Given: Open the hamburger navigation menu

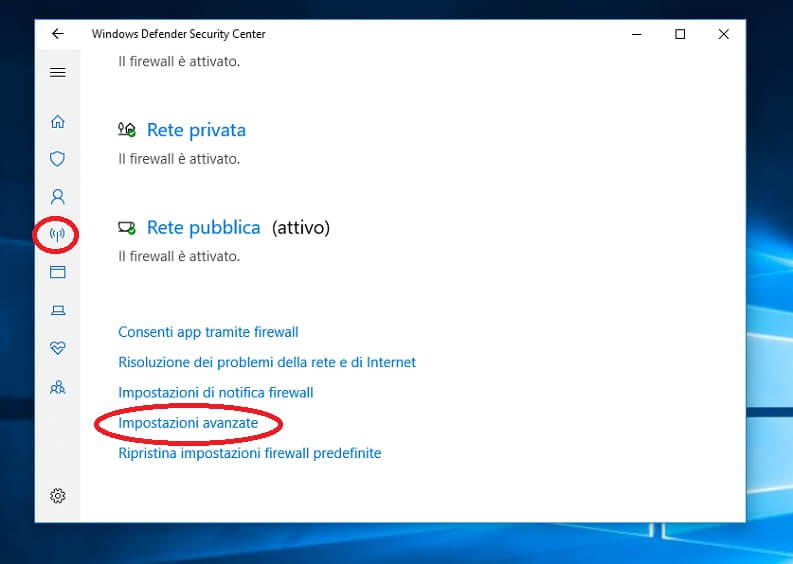Looking at the screenshot, I should pos(58,72).
